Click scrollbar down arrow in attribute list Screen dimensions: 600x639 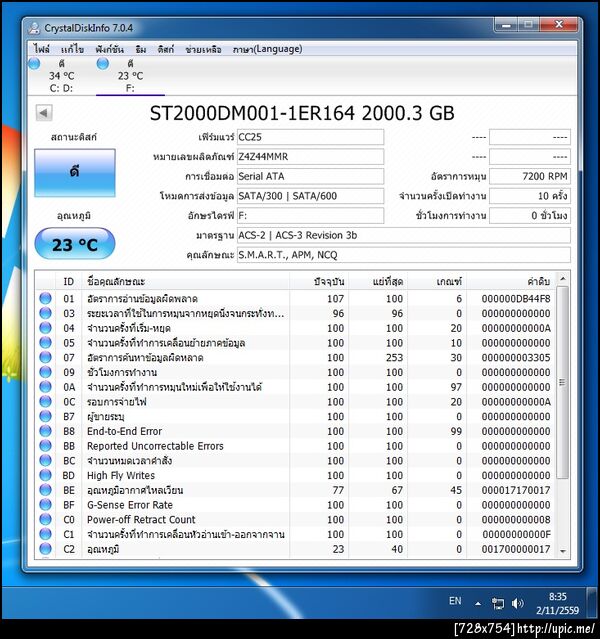coord(563,551)
